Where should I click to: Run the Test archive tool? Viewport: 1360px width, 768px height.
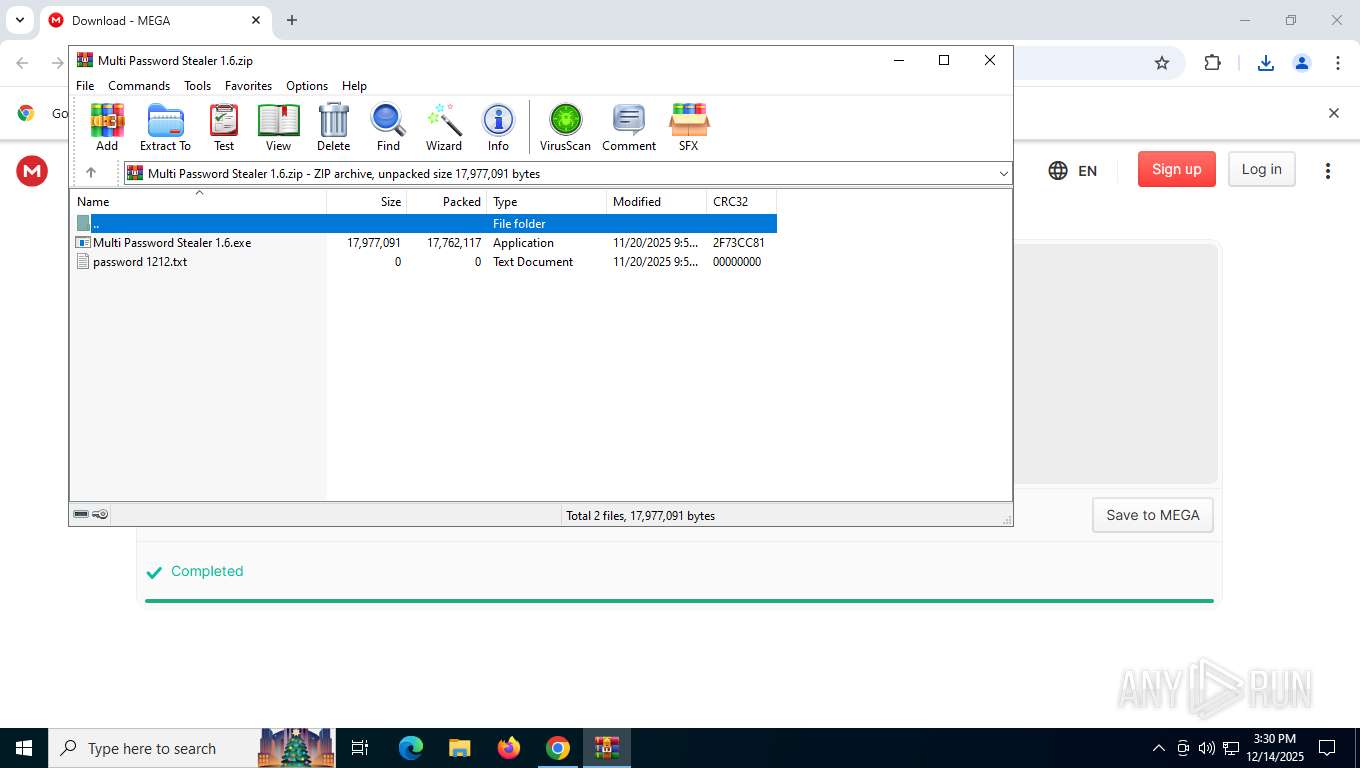(224, 127)
